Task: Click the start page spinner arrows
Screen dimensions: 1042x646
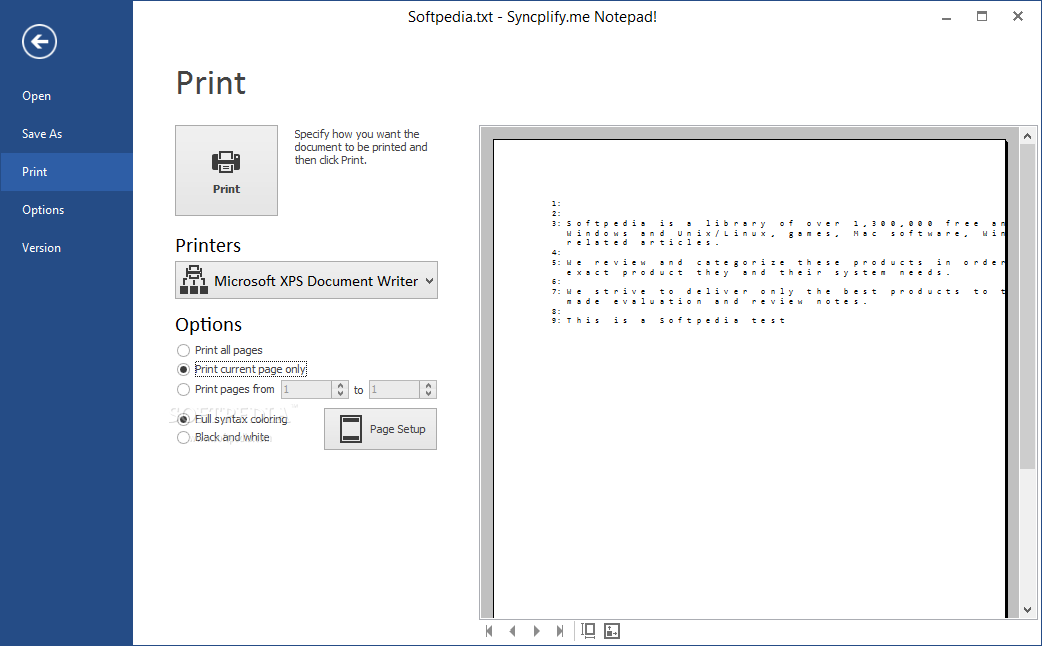Action: [x=340, y=389]
